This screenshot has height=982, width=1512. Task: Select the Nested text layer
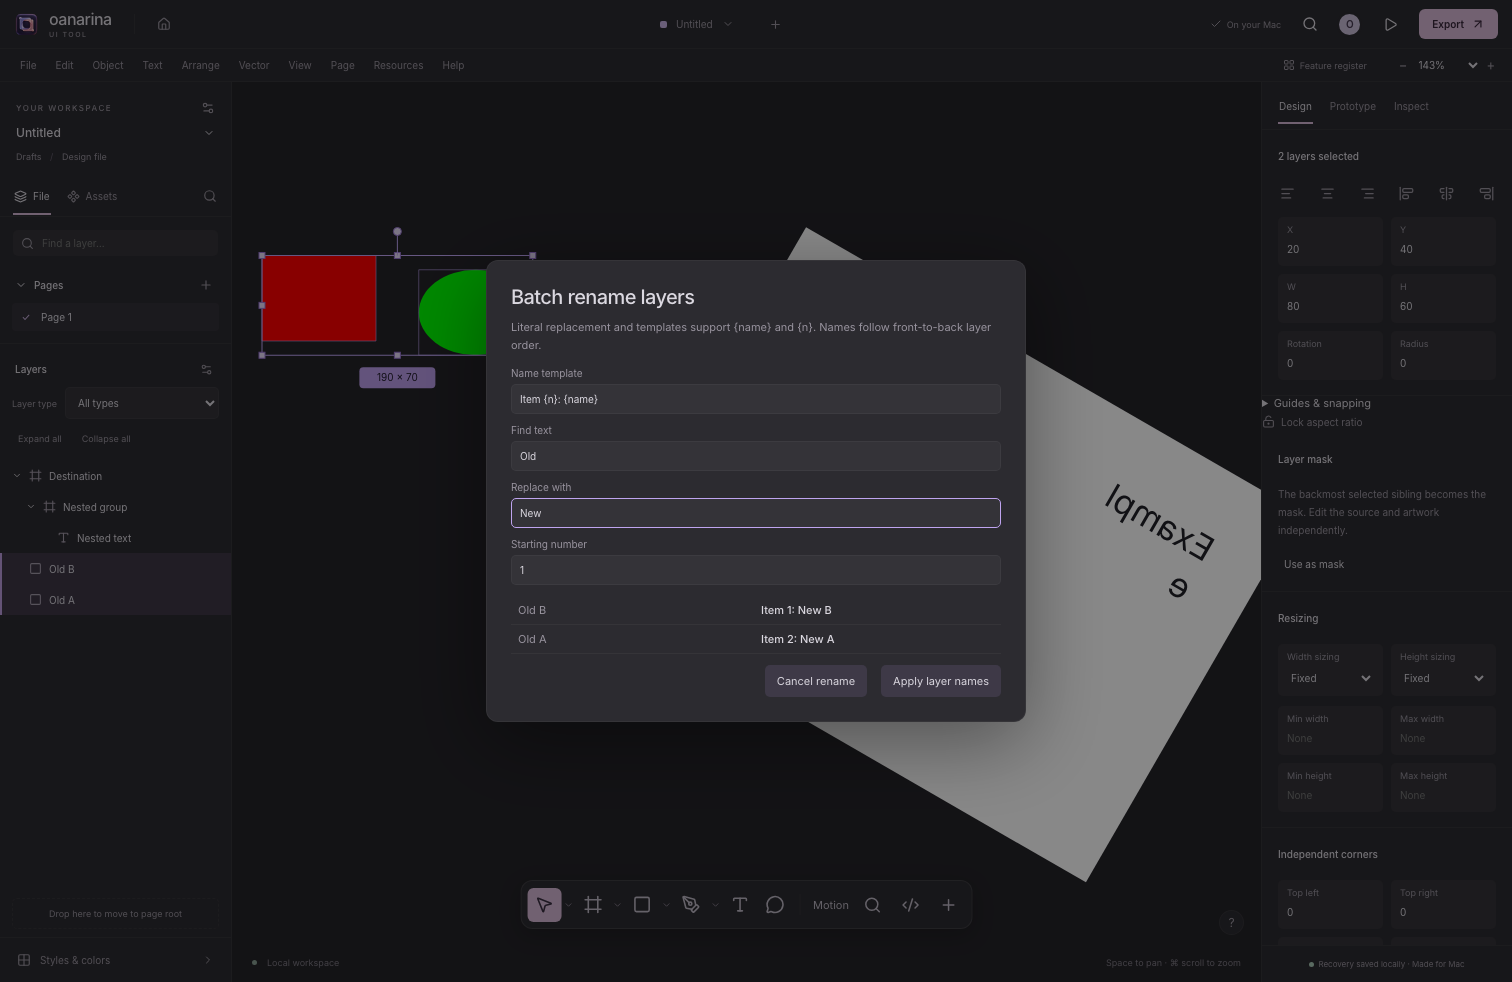(x=116, y=538)
